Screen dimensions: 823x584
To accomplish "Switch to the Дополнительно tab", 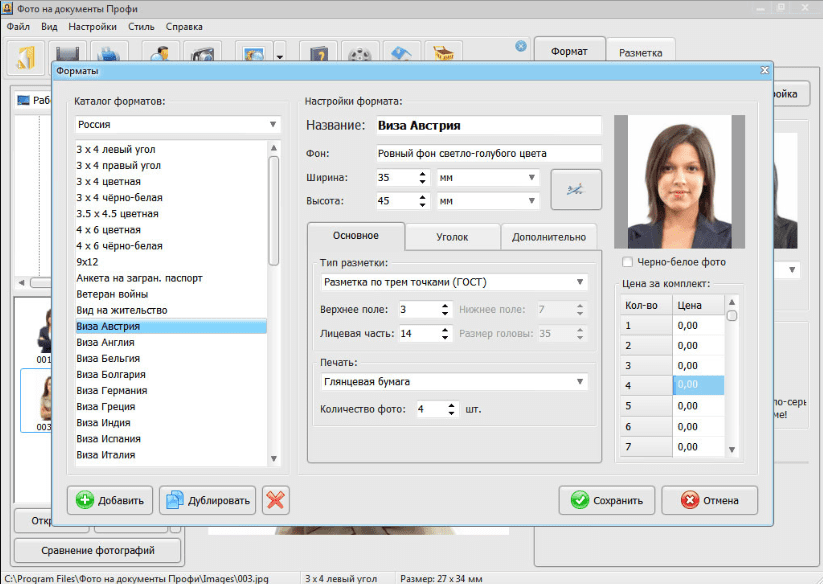I will tap(548, 237).
